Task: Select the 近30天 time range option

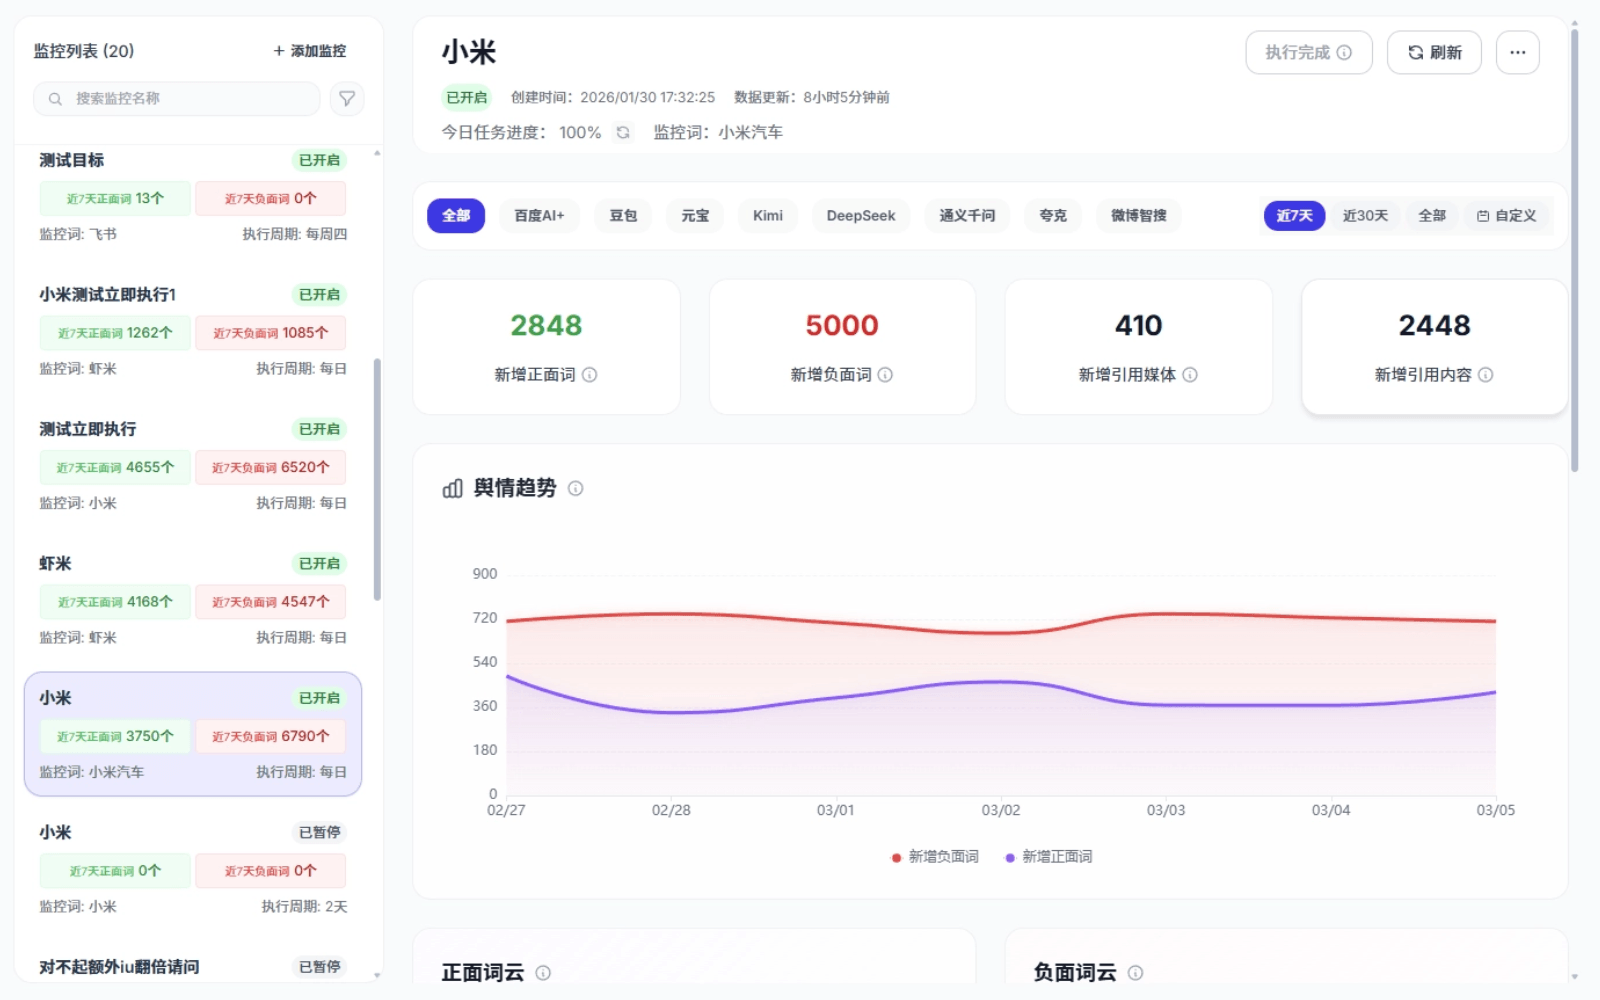Action: click(1365, 216)
